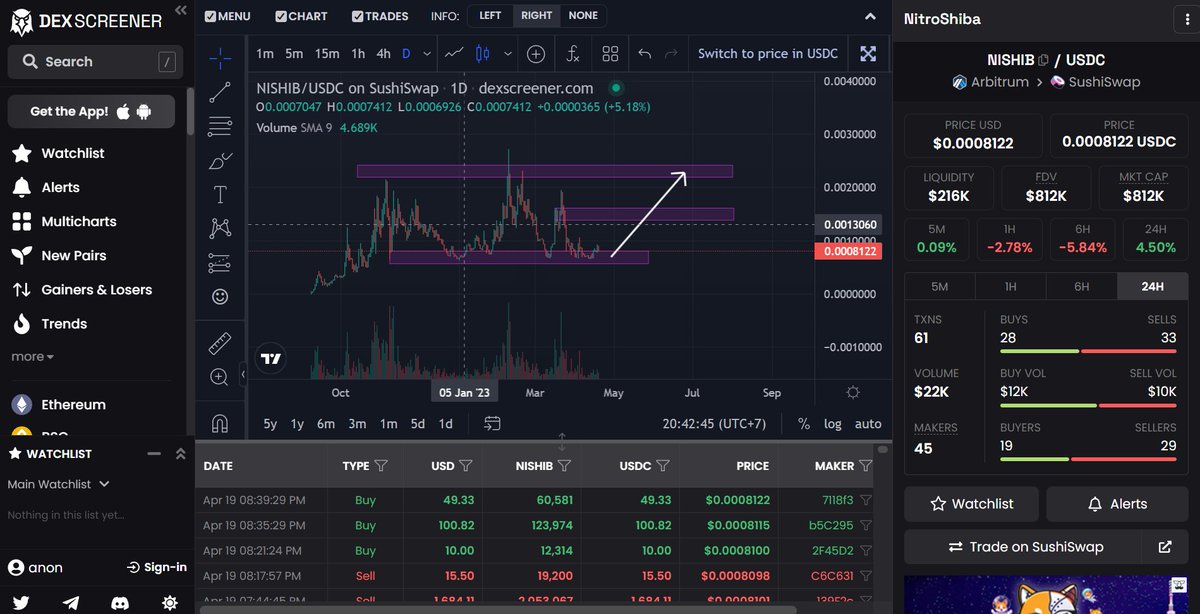
Task: Set info panel position to RIGHT
Action: (536, 16)
